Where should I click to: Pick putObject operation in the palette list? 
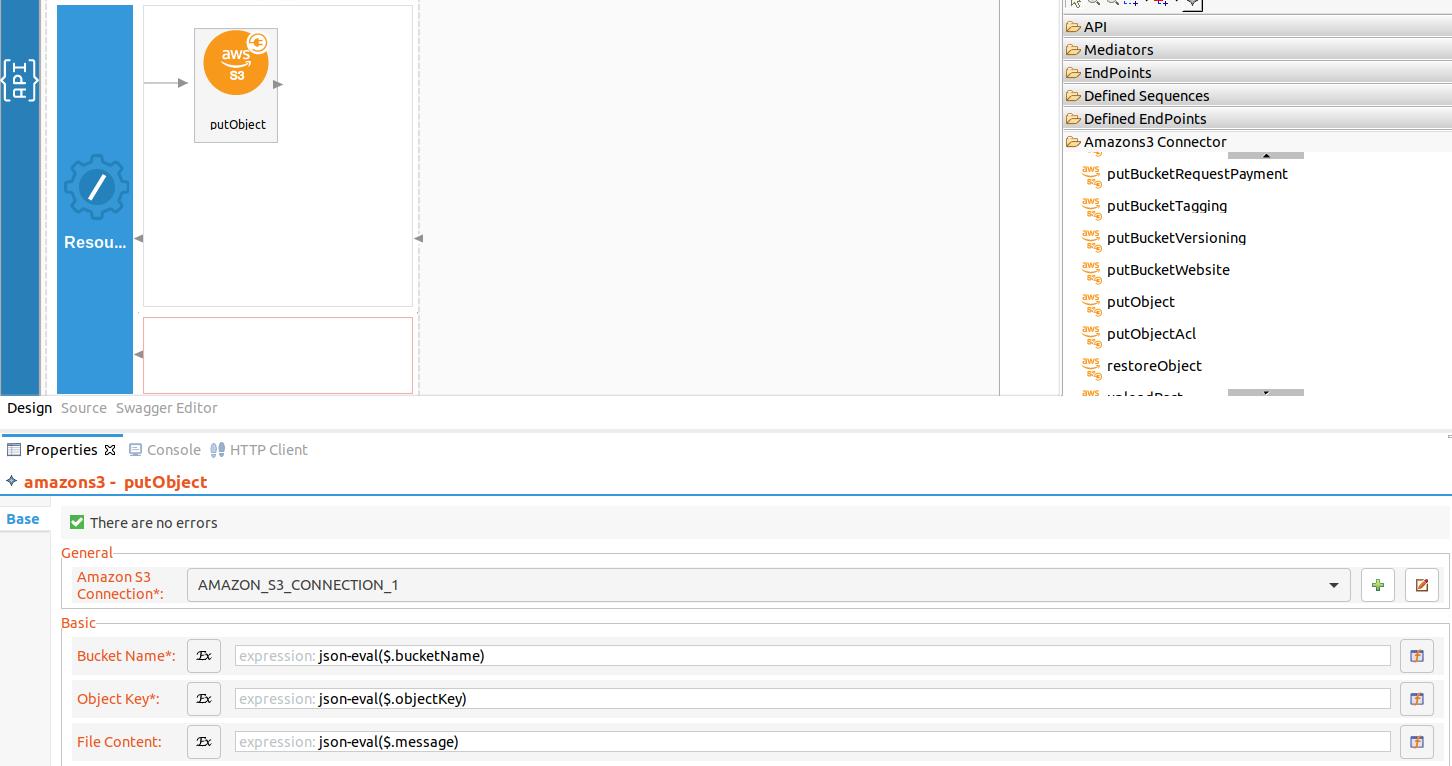[1140, 302]
